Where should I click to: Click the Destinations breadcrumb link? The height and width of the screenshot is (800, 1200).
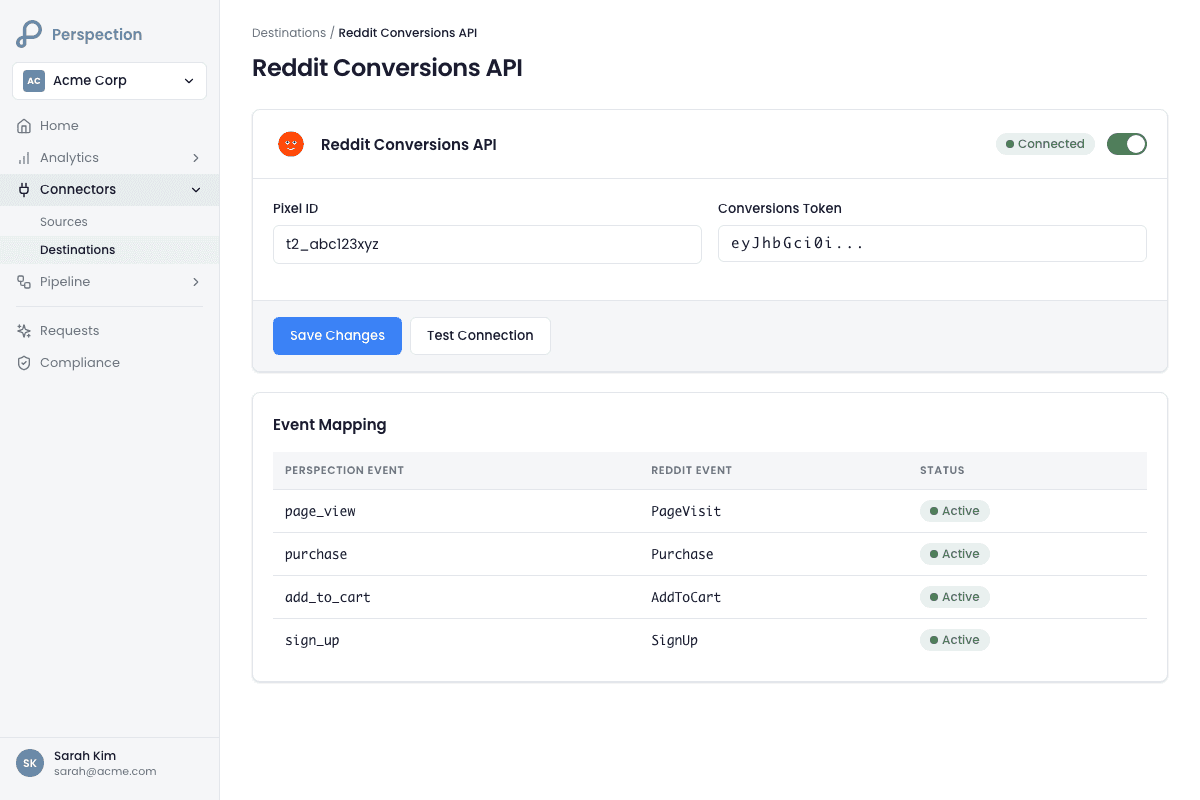pyautogui.click(x=289, y=33)
